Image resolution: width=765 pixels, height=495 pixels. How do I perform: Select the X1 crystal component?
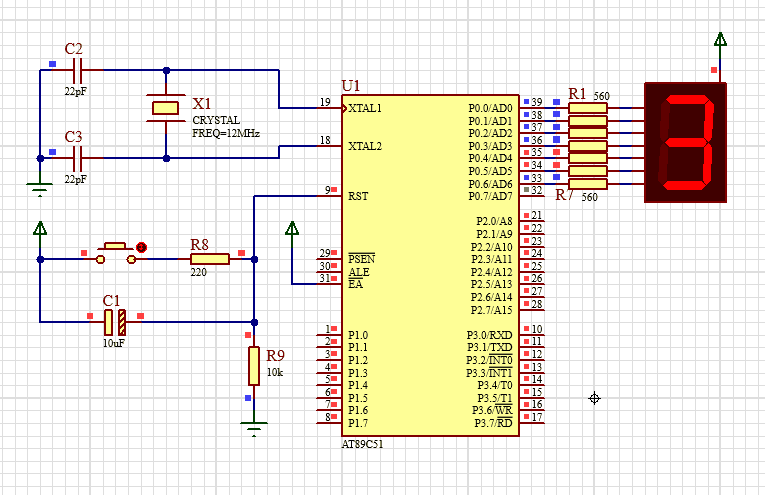[166, 108]
